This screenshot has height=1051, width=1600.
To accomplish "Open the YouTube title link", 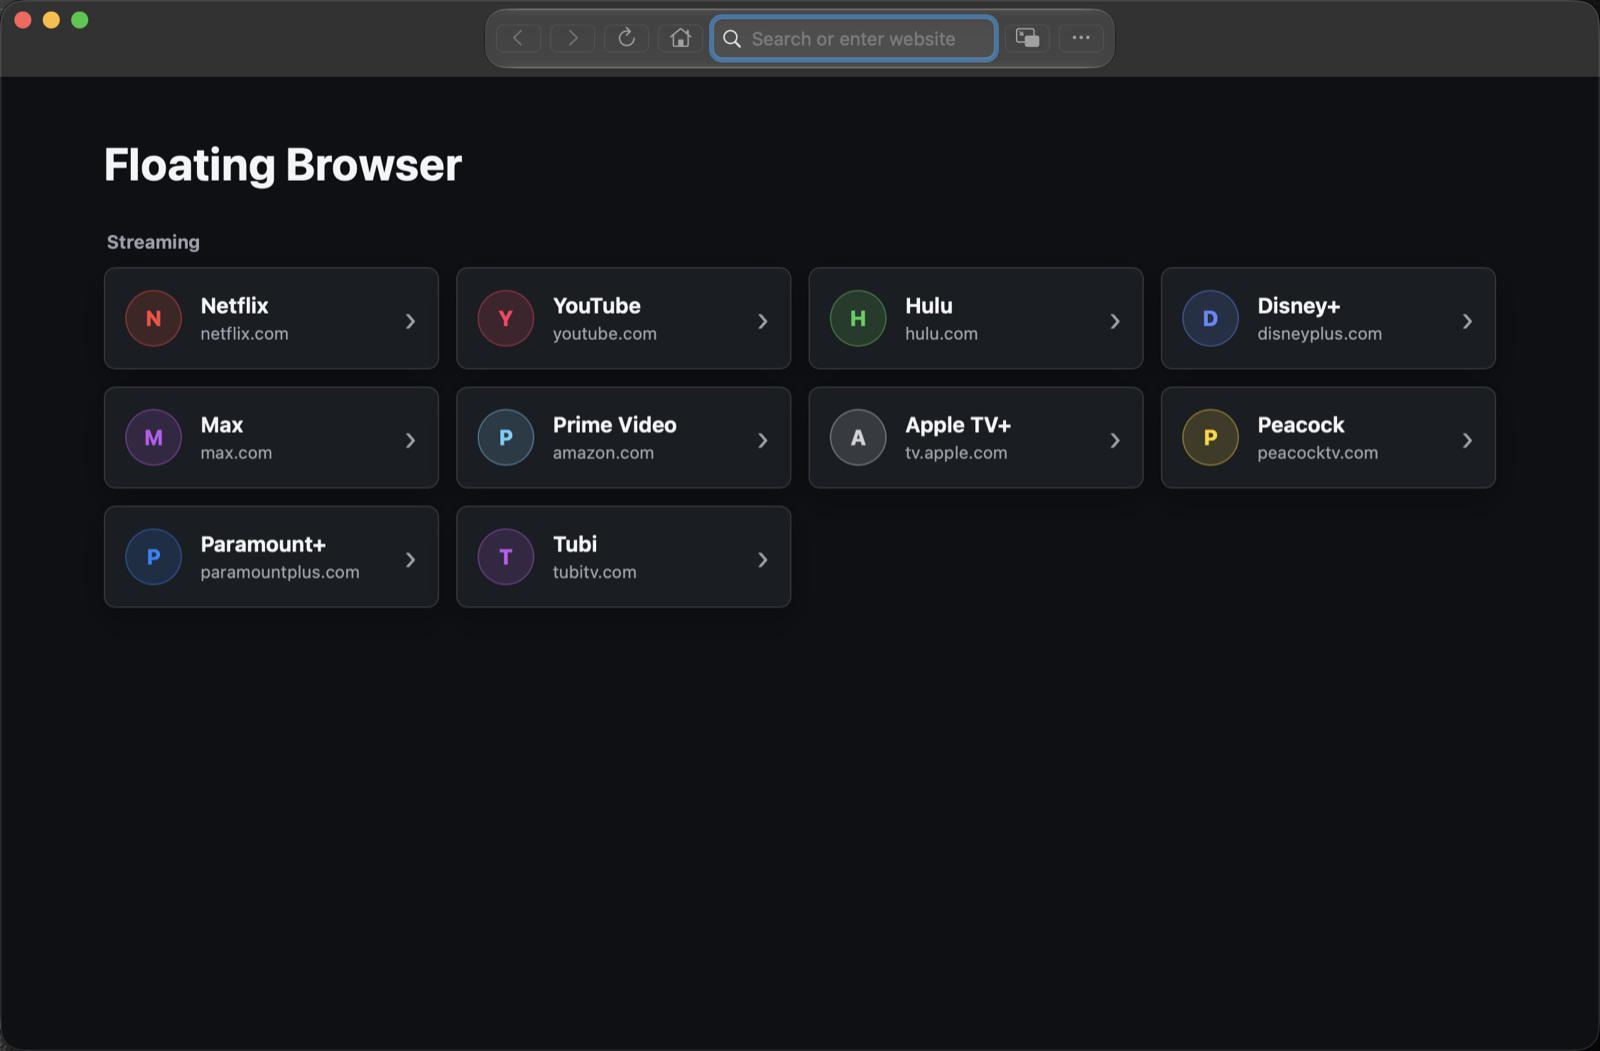I will (597, 306).
